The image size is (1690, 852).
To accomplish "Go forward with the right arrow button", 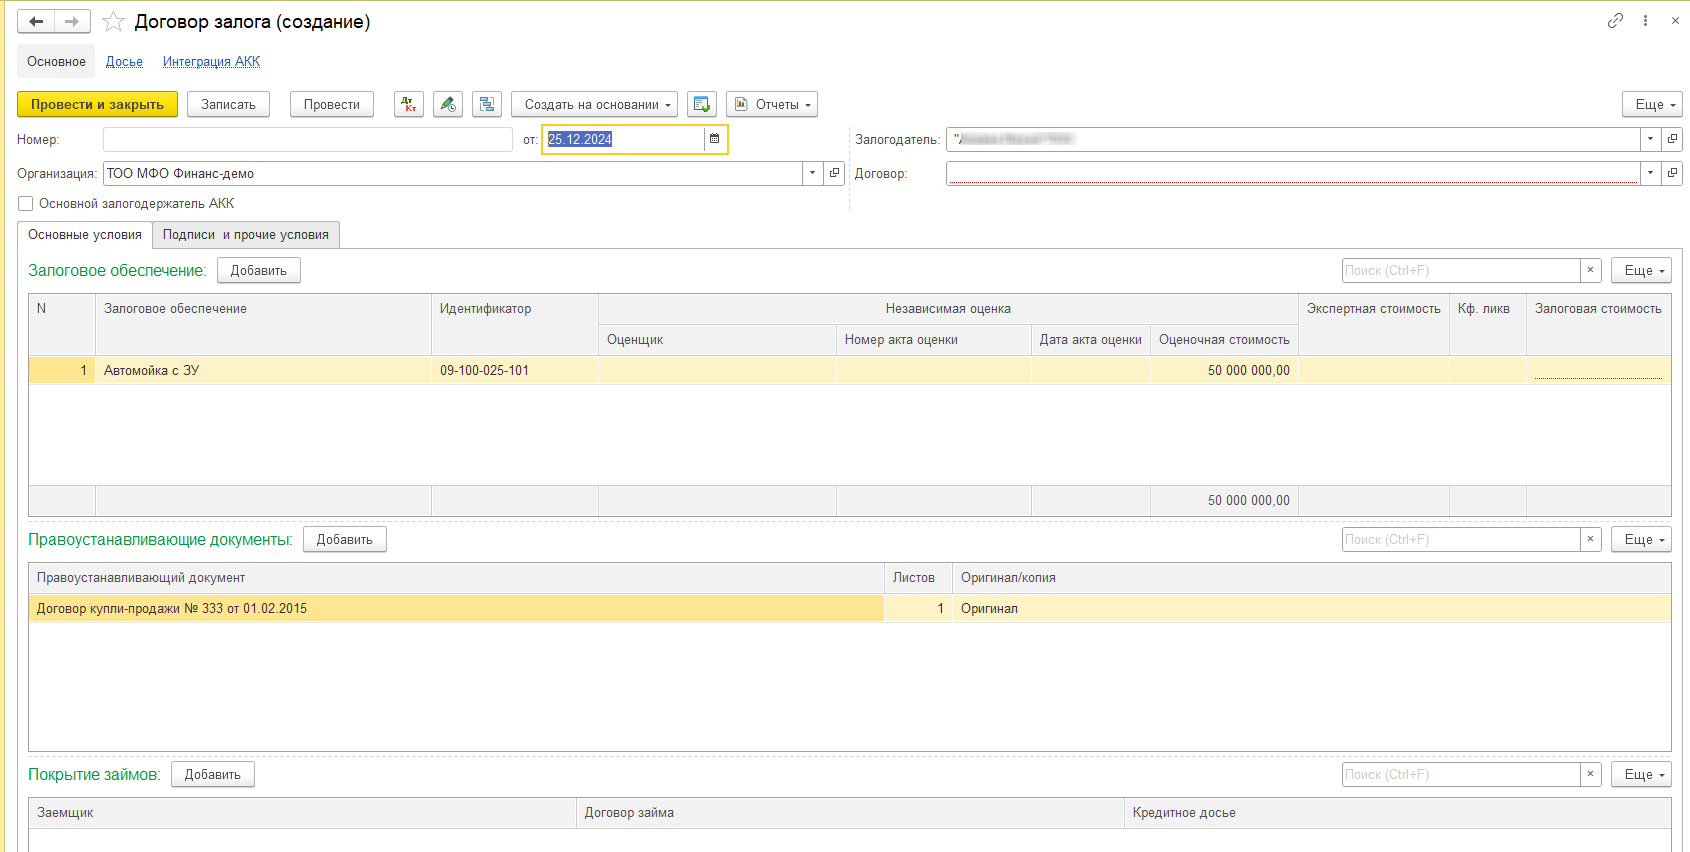I will point(72,21).
